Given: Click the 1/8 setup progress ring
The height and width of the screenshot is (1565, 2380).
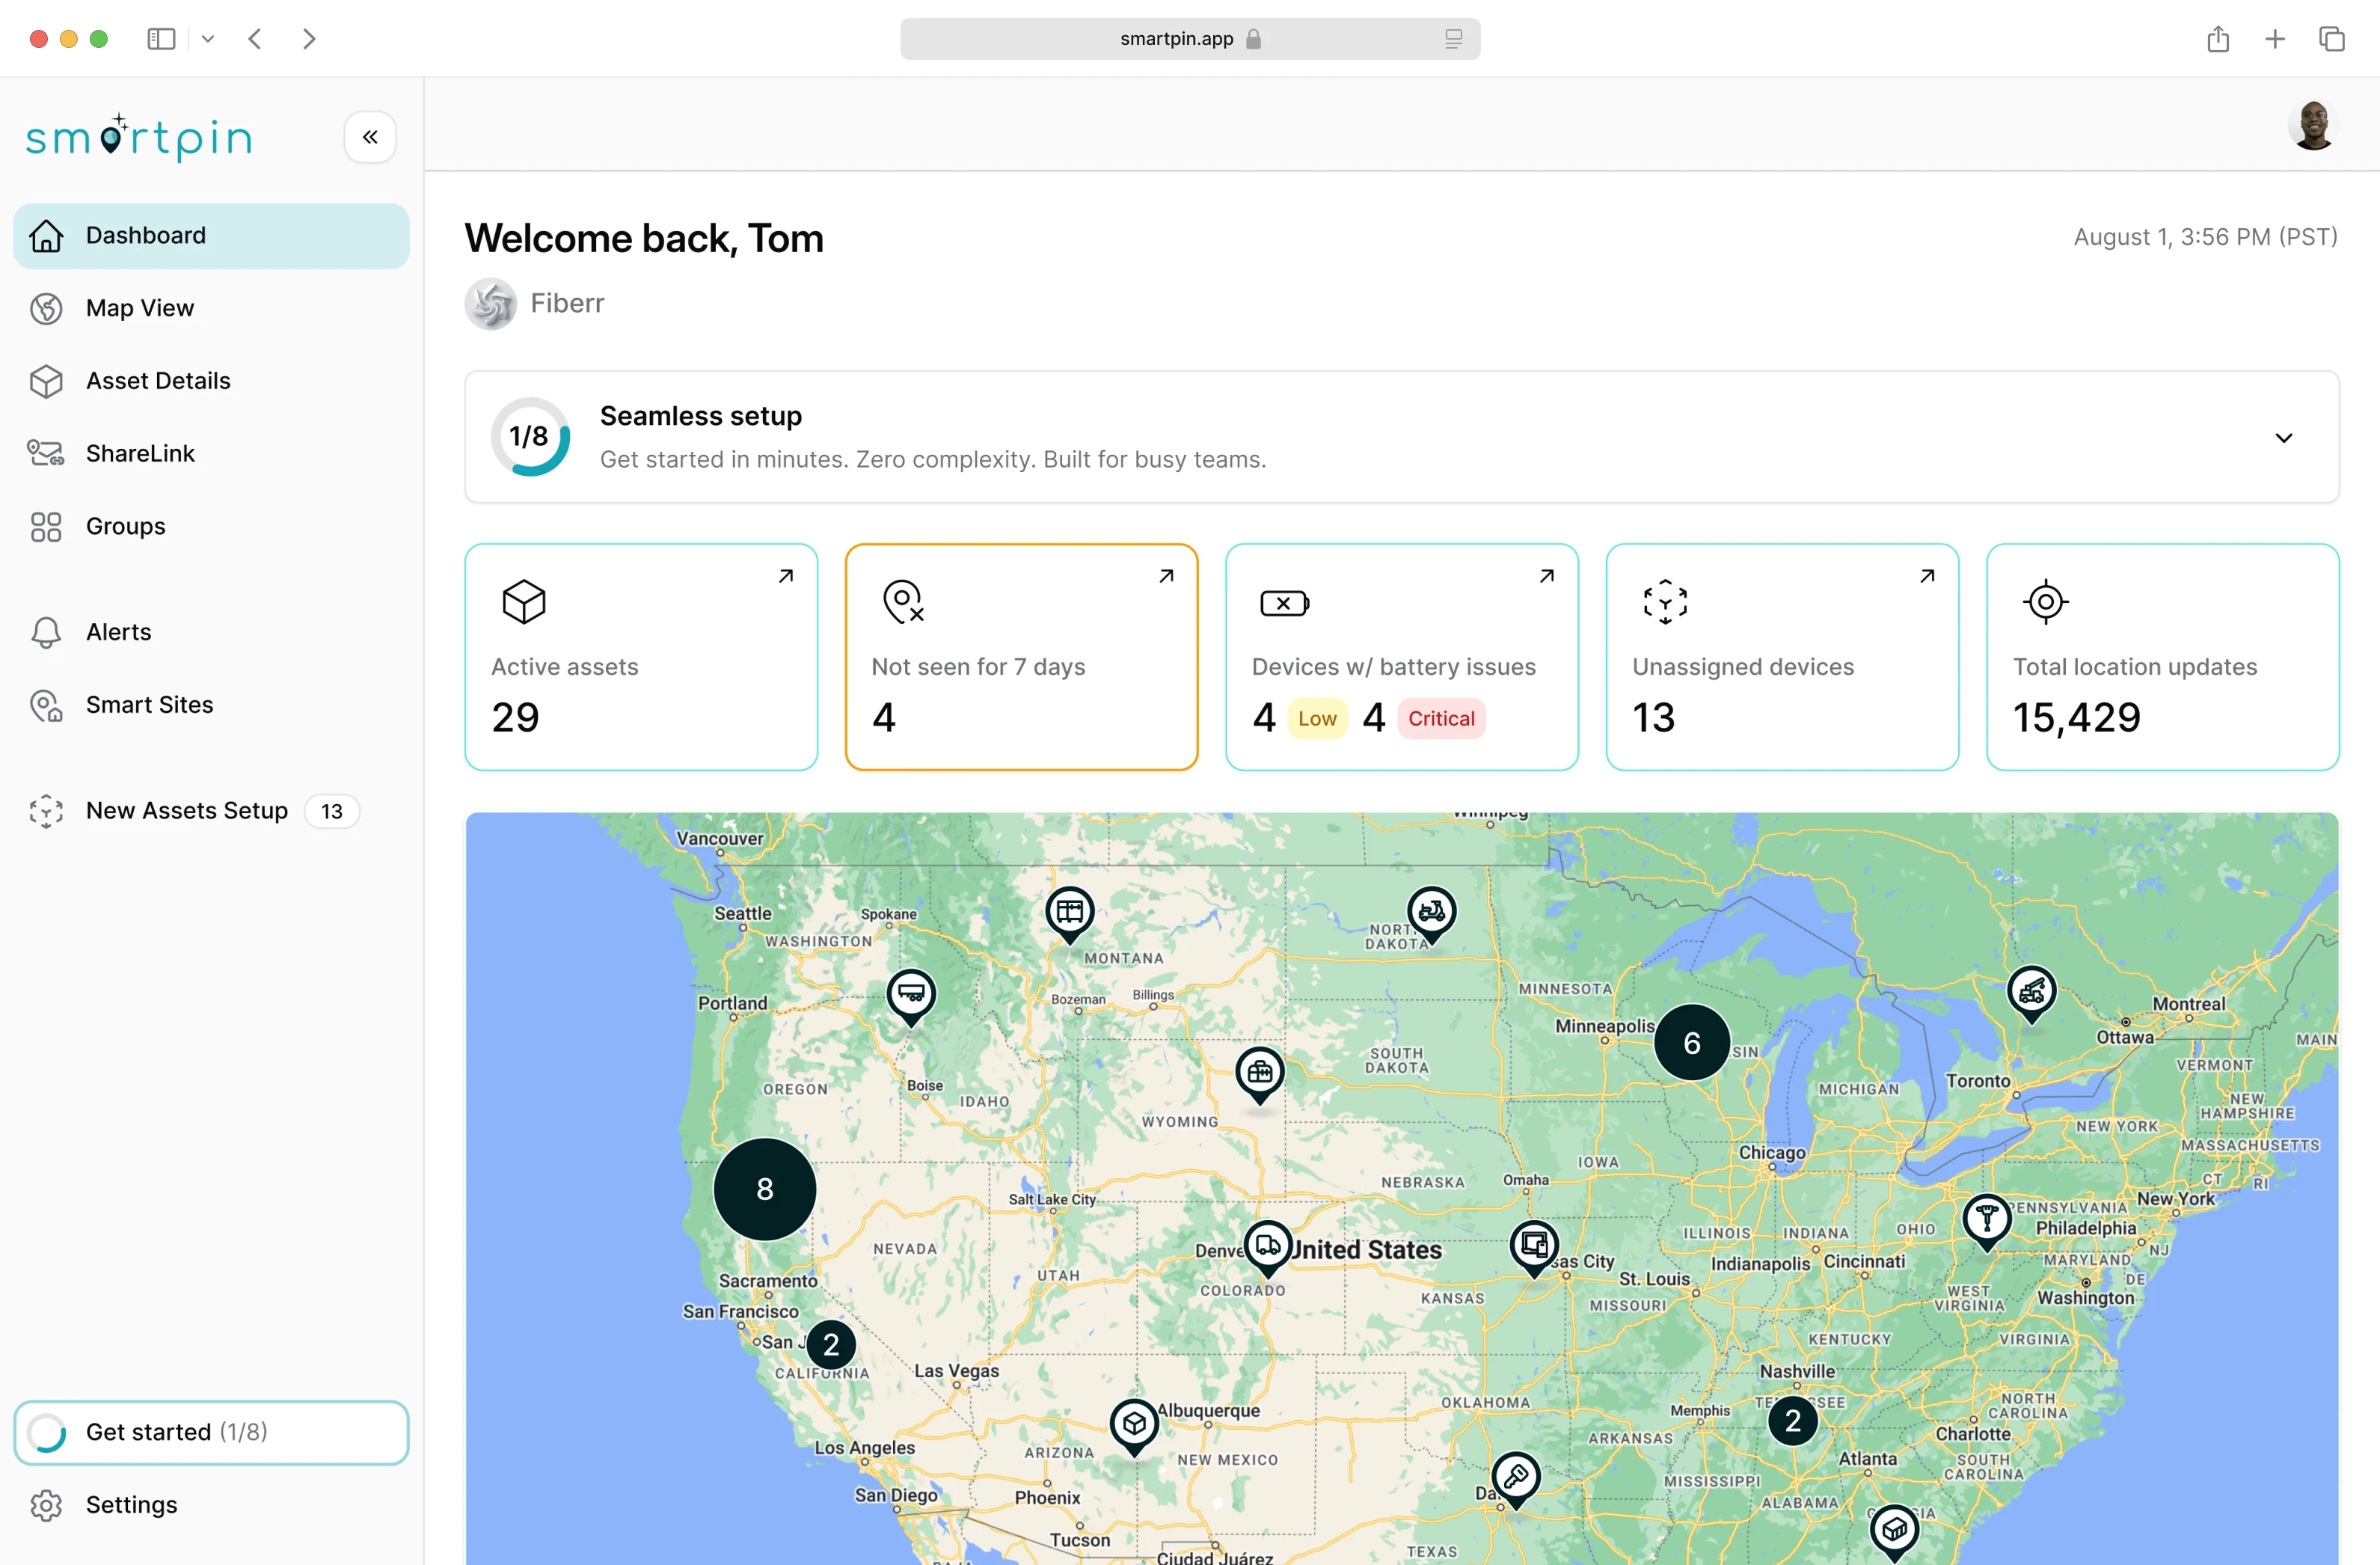Looking at the screenshot, I should point(530,437).
